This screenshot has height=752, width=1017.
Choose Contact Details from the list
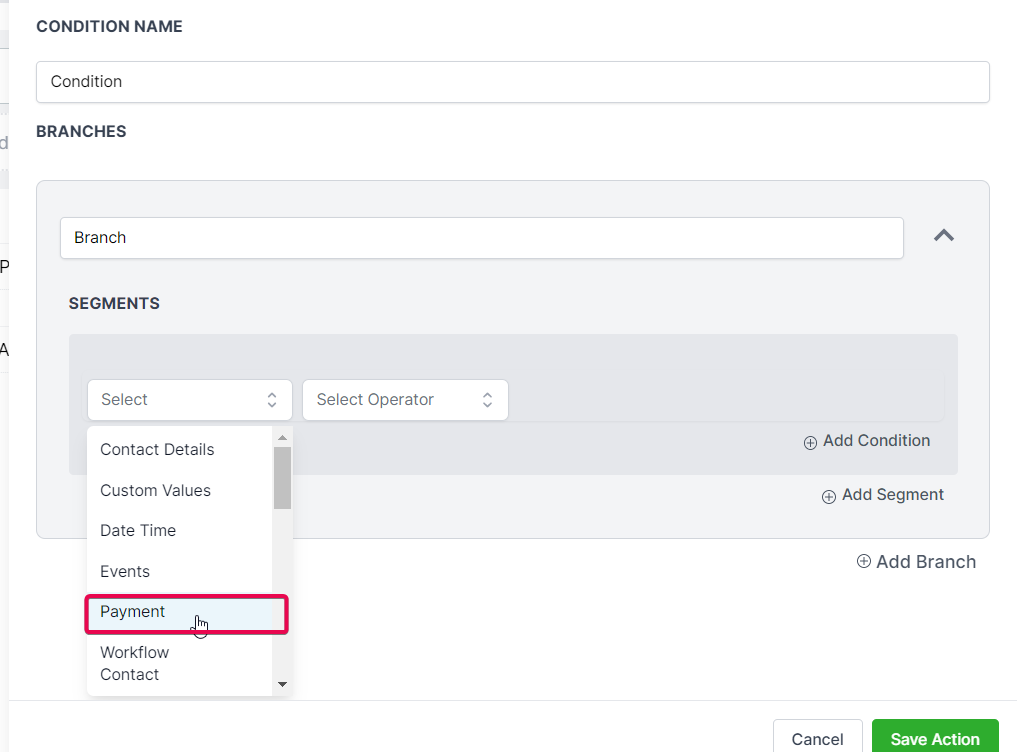pyautogui.click(x=157, y=450)
